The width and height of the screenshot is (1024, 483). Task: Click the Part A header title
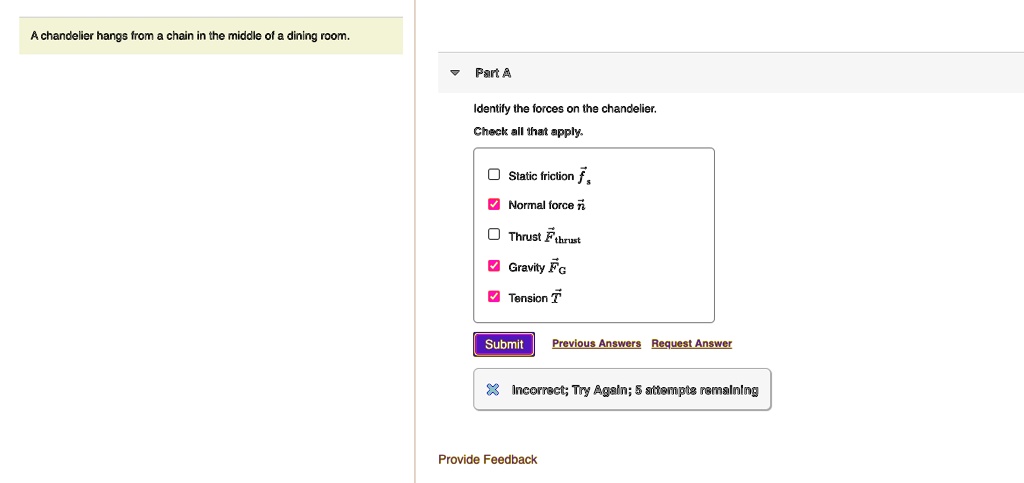click(x=493, y=73)
